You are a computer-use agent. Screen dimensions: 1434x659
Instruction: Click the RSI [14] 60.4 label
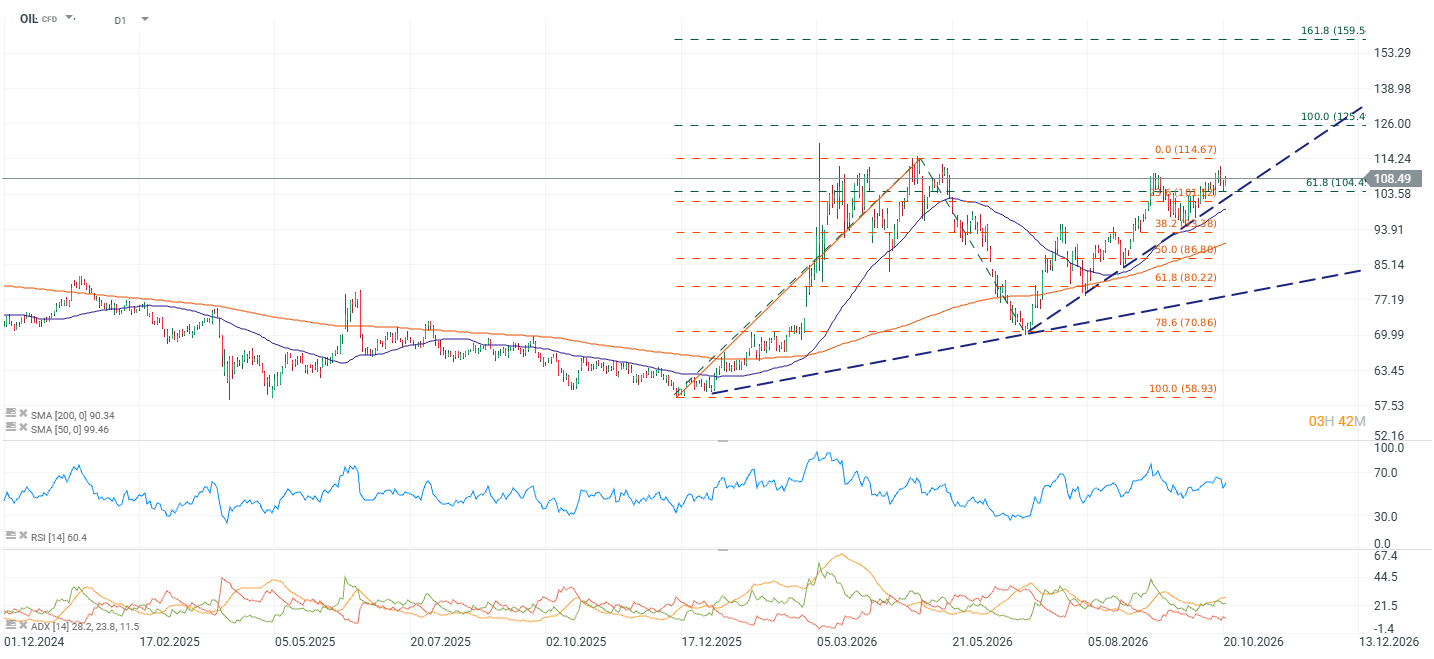59,537
